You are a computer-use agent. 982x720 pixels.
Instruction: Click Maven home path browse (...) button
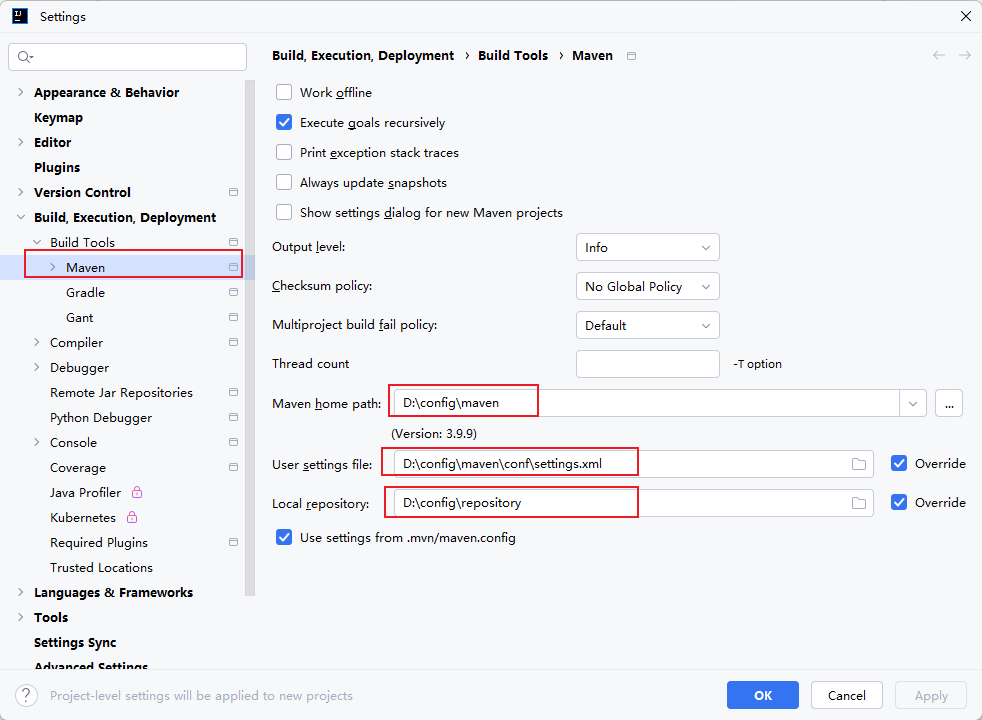pyautogui.click(x=949, y=404)
